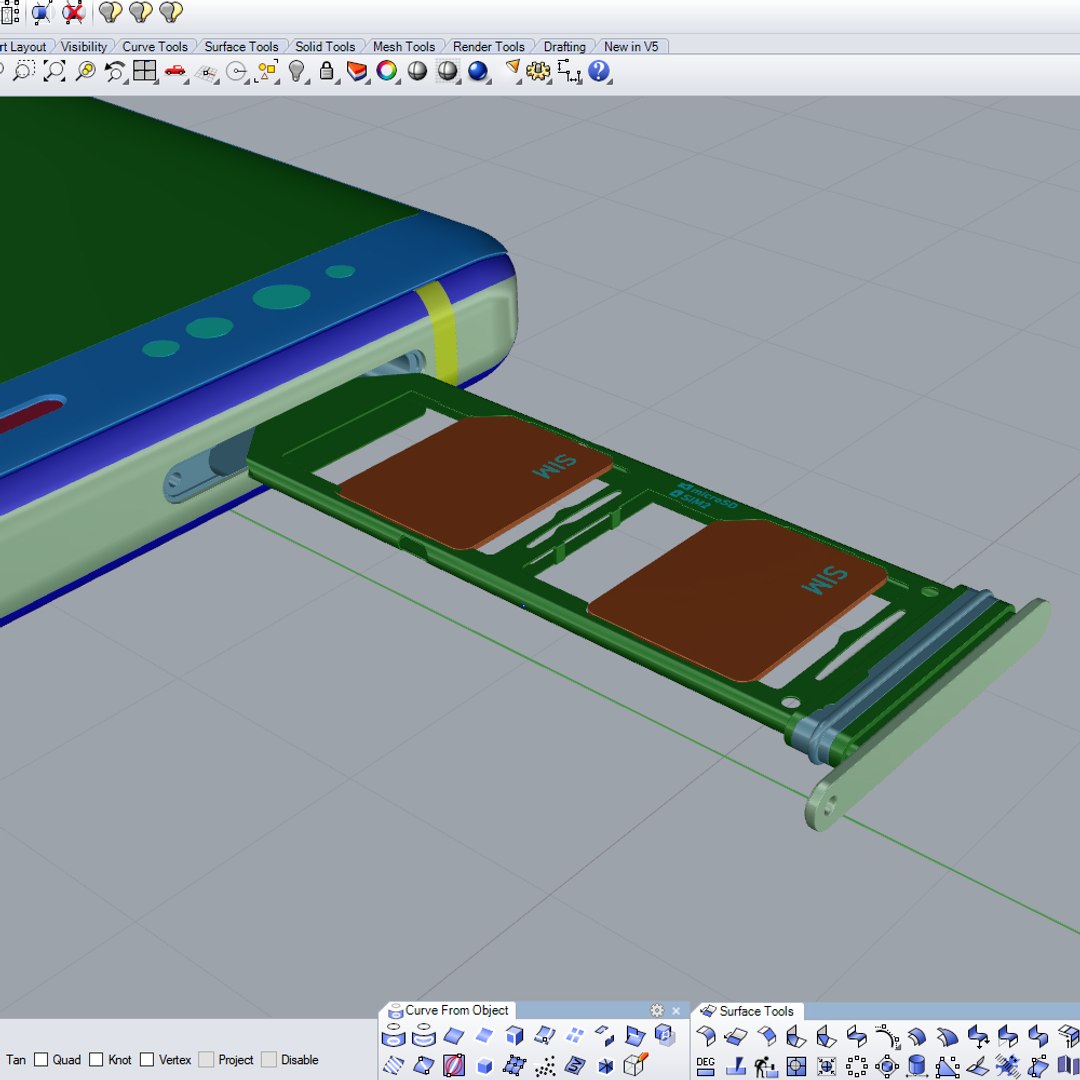Viewport: 1080px width, 1080px height.
Task: Click the red car Set View icon
Action: [176, 71]
